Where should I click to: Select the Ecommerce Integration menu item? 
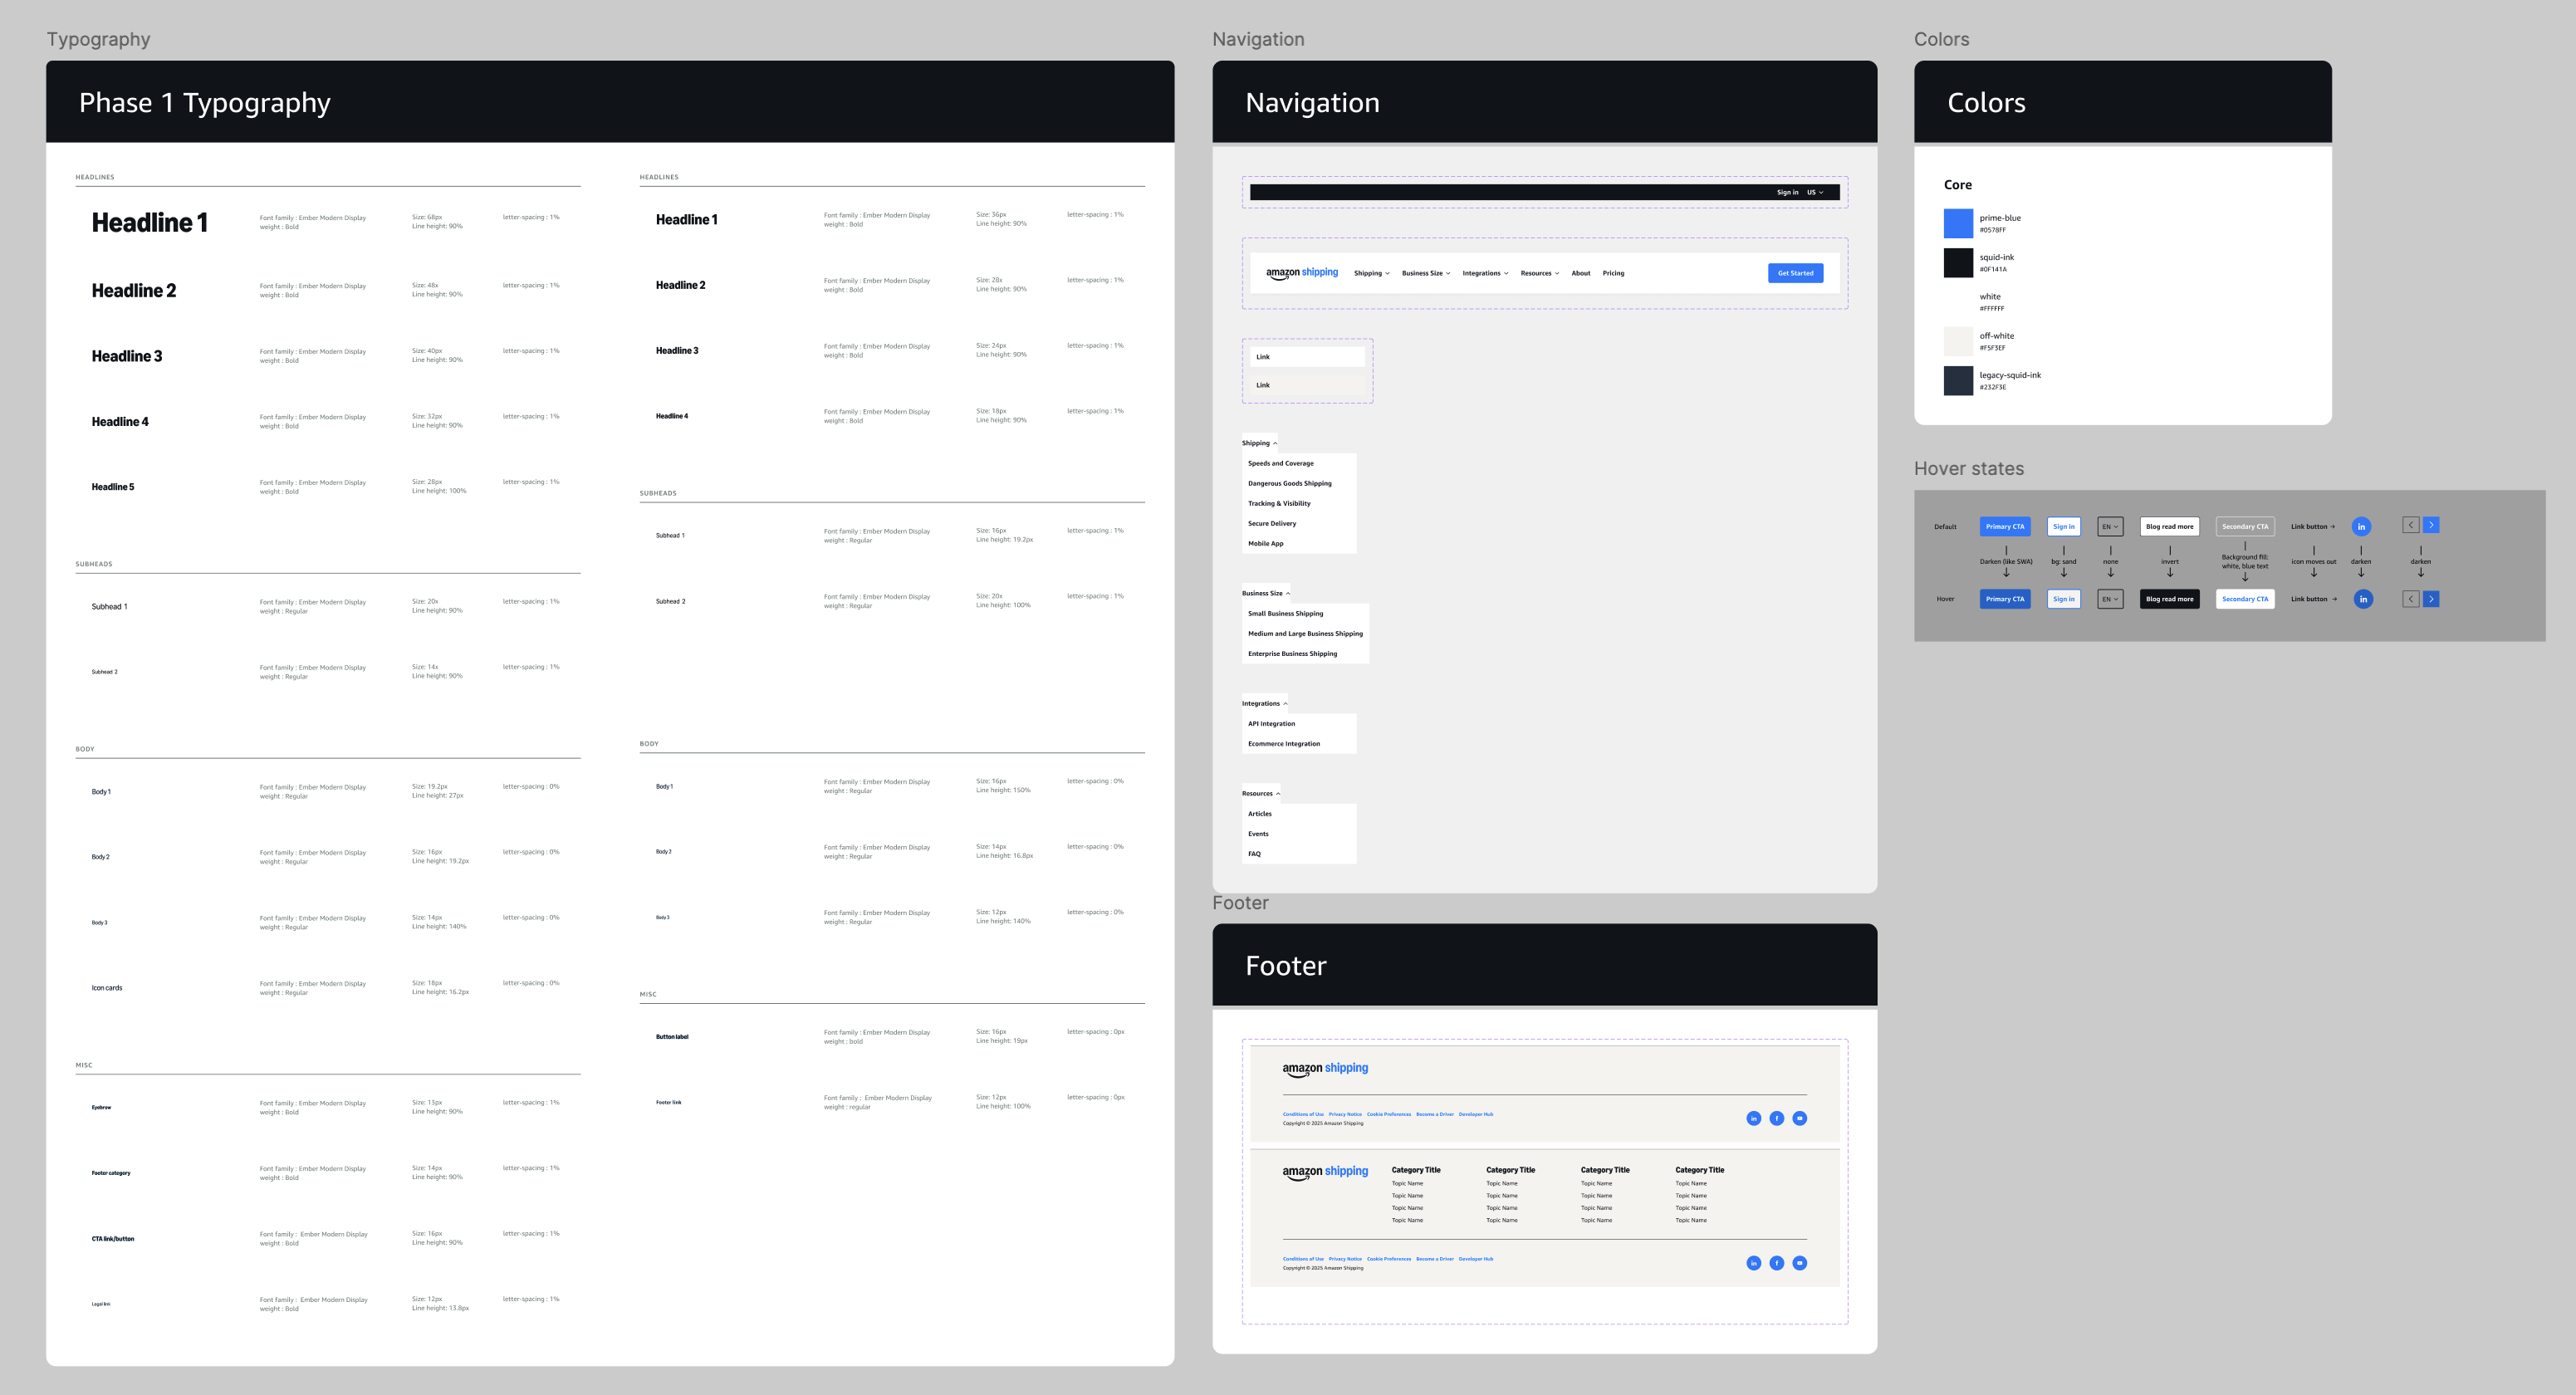(1283, 744)
